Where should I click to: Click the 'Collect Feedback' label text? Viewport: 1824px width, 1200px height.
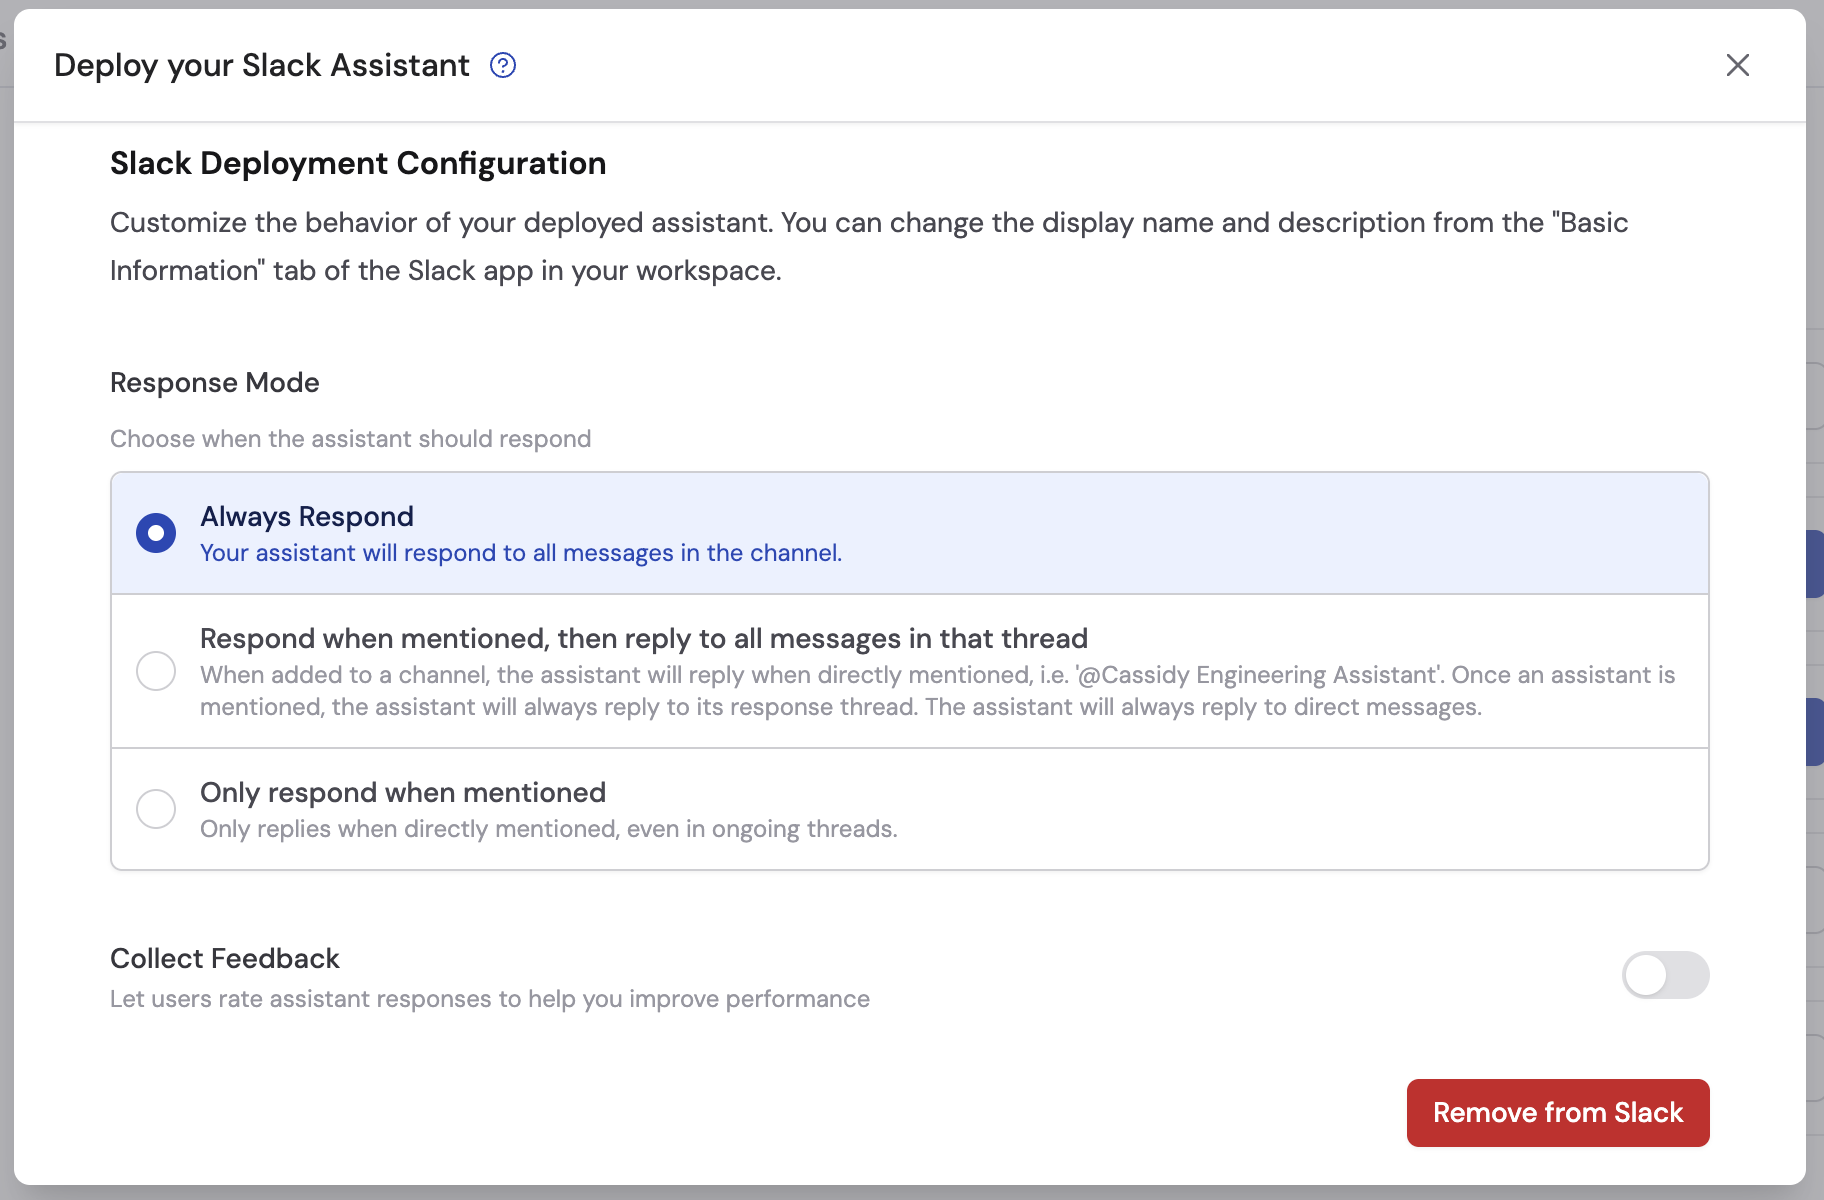point(223,958)
